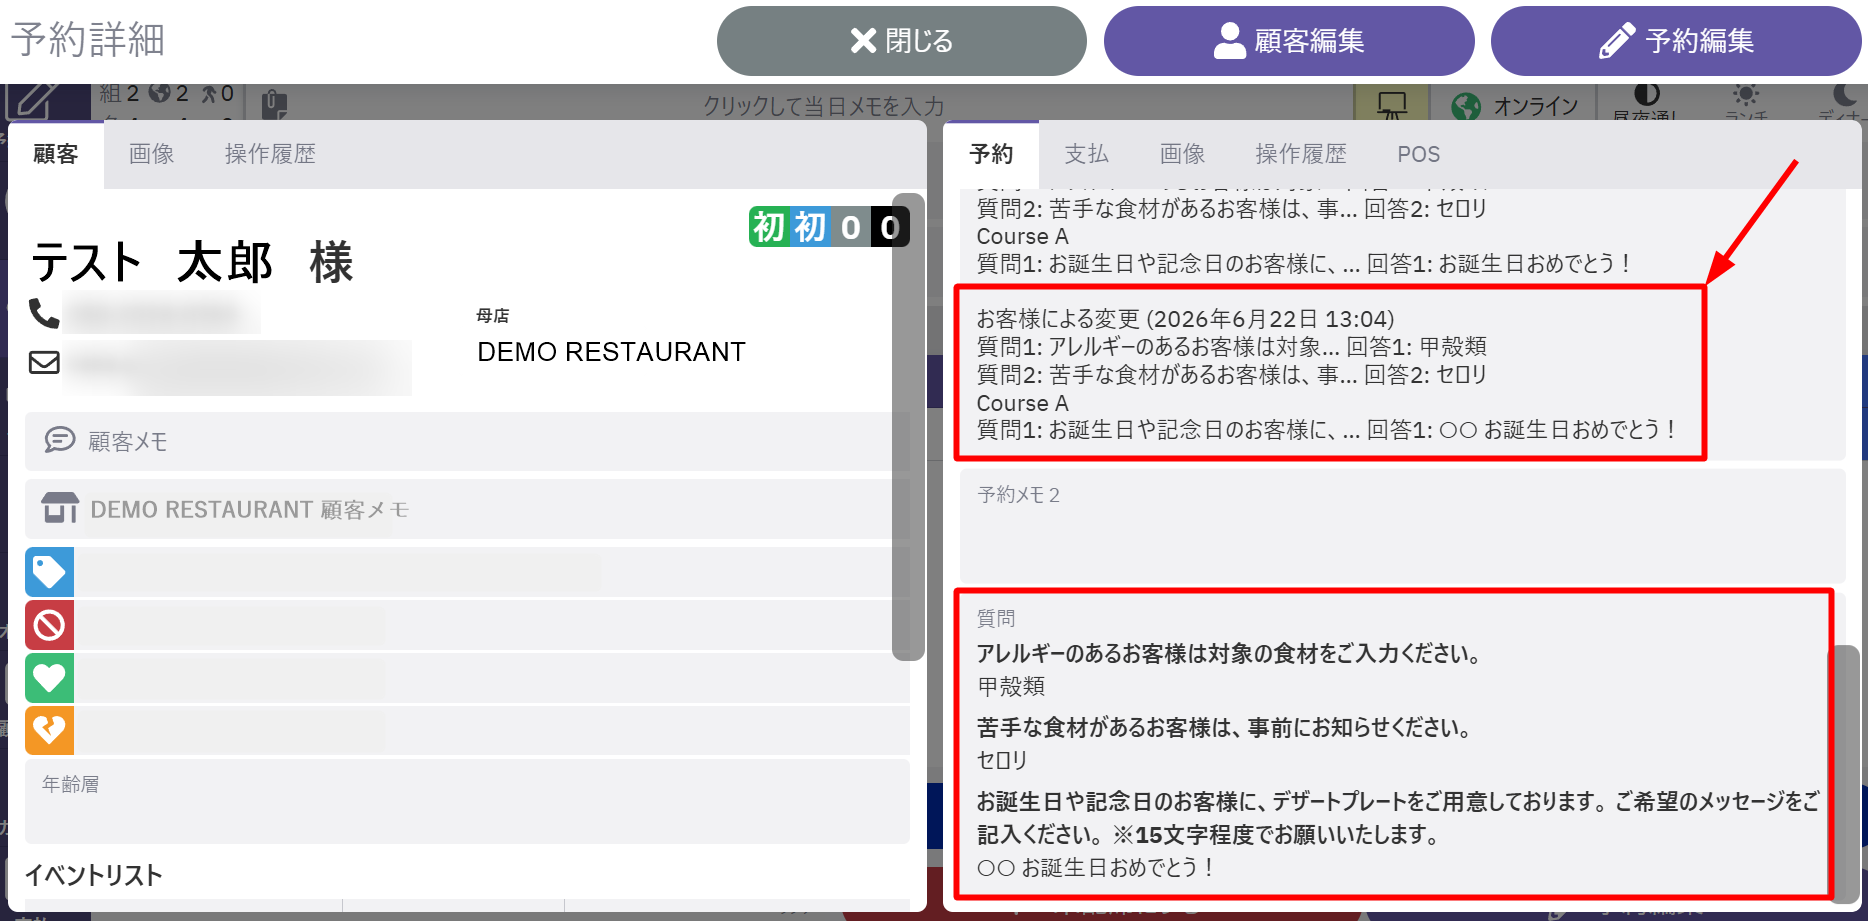The image size is (1868, 921).
Task: Click the オンライン globe icon in background
Action: click(1466, 106)
